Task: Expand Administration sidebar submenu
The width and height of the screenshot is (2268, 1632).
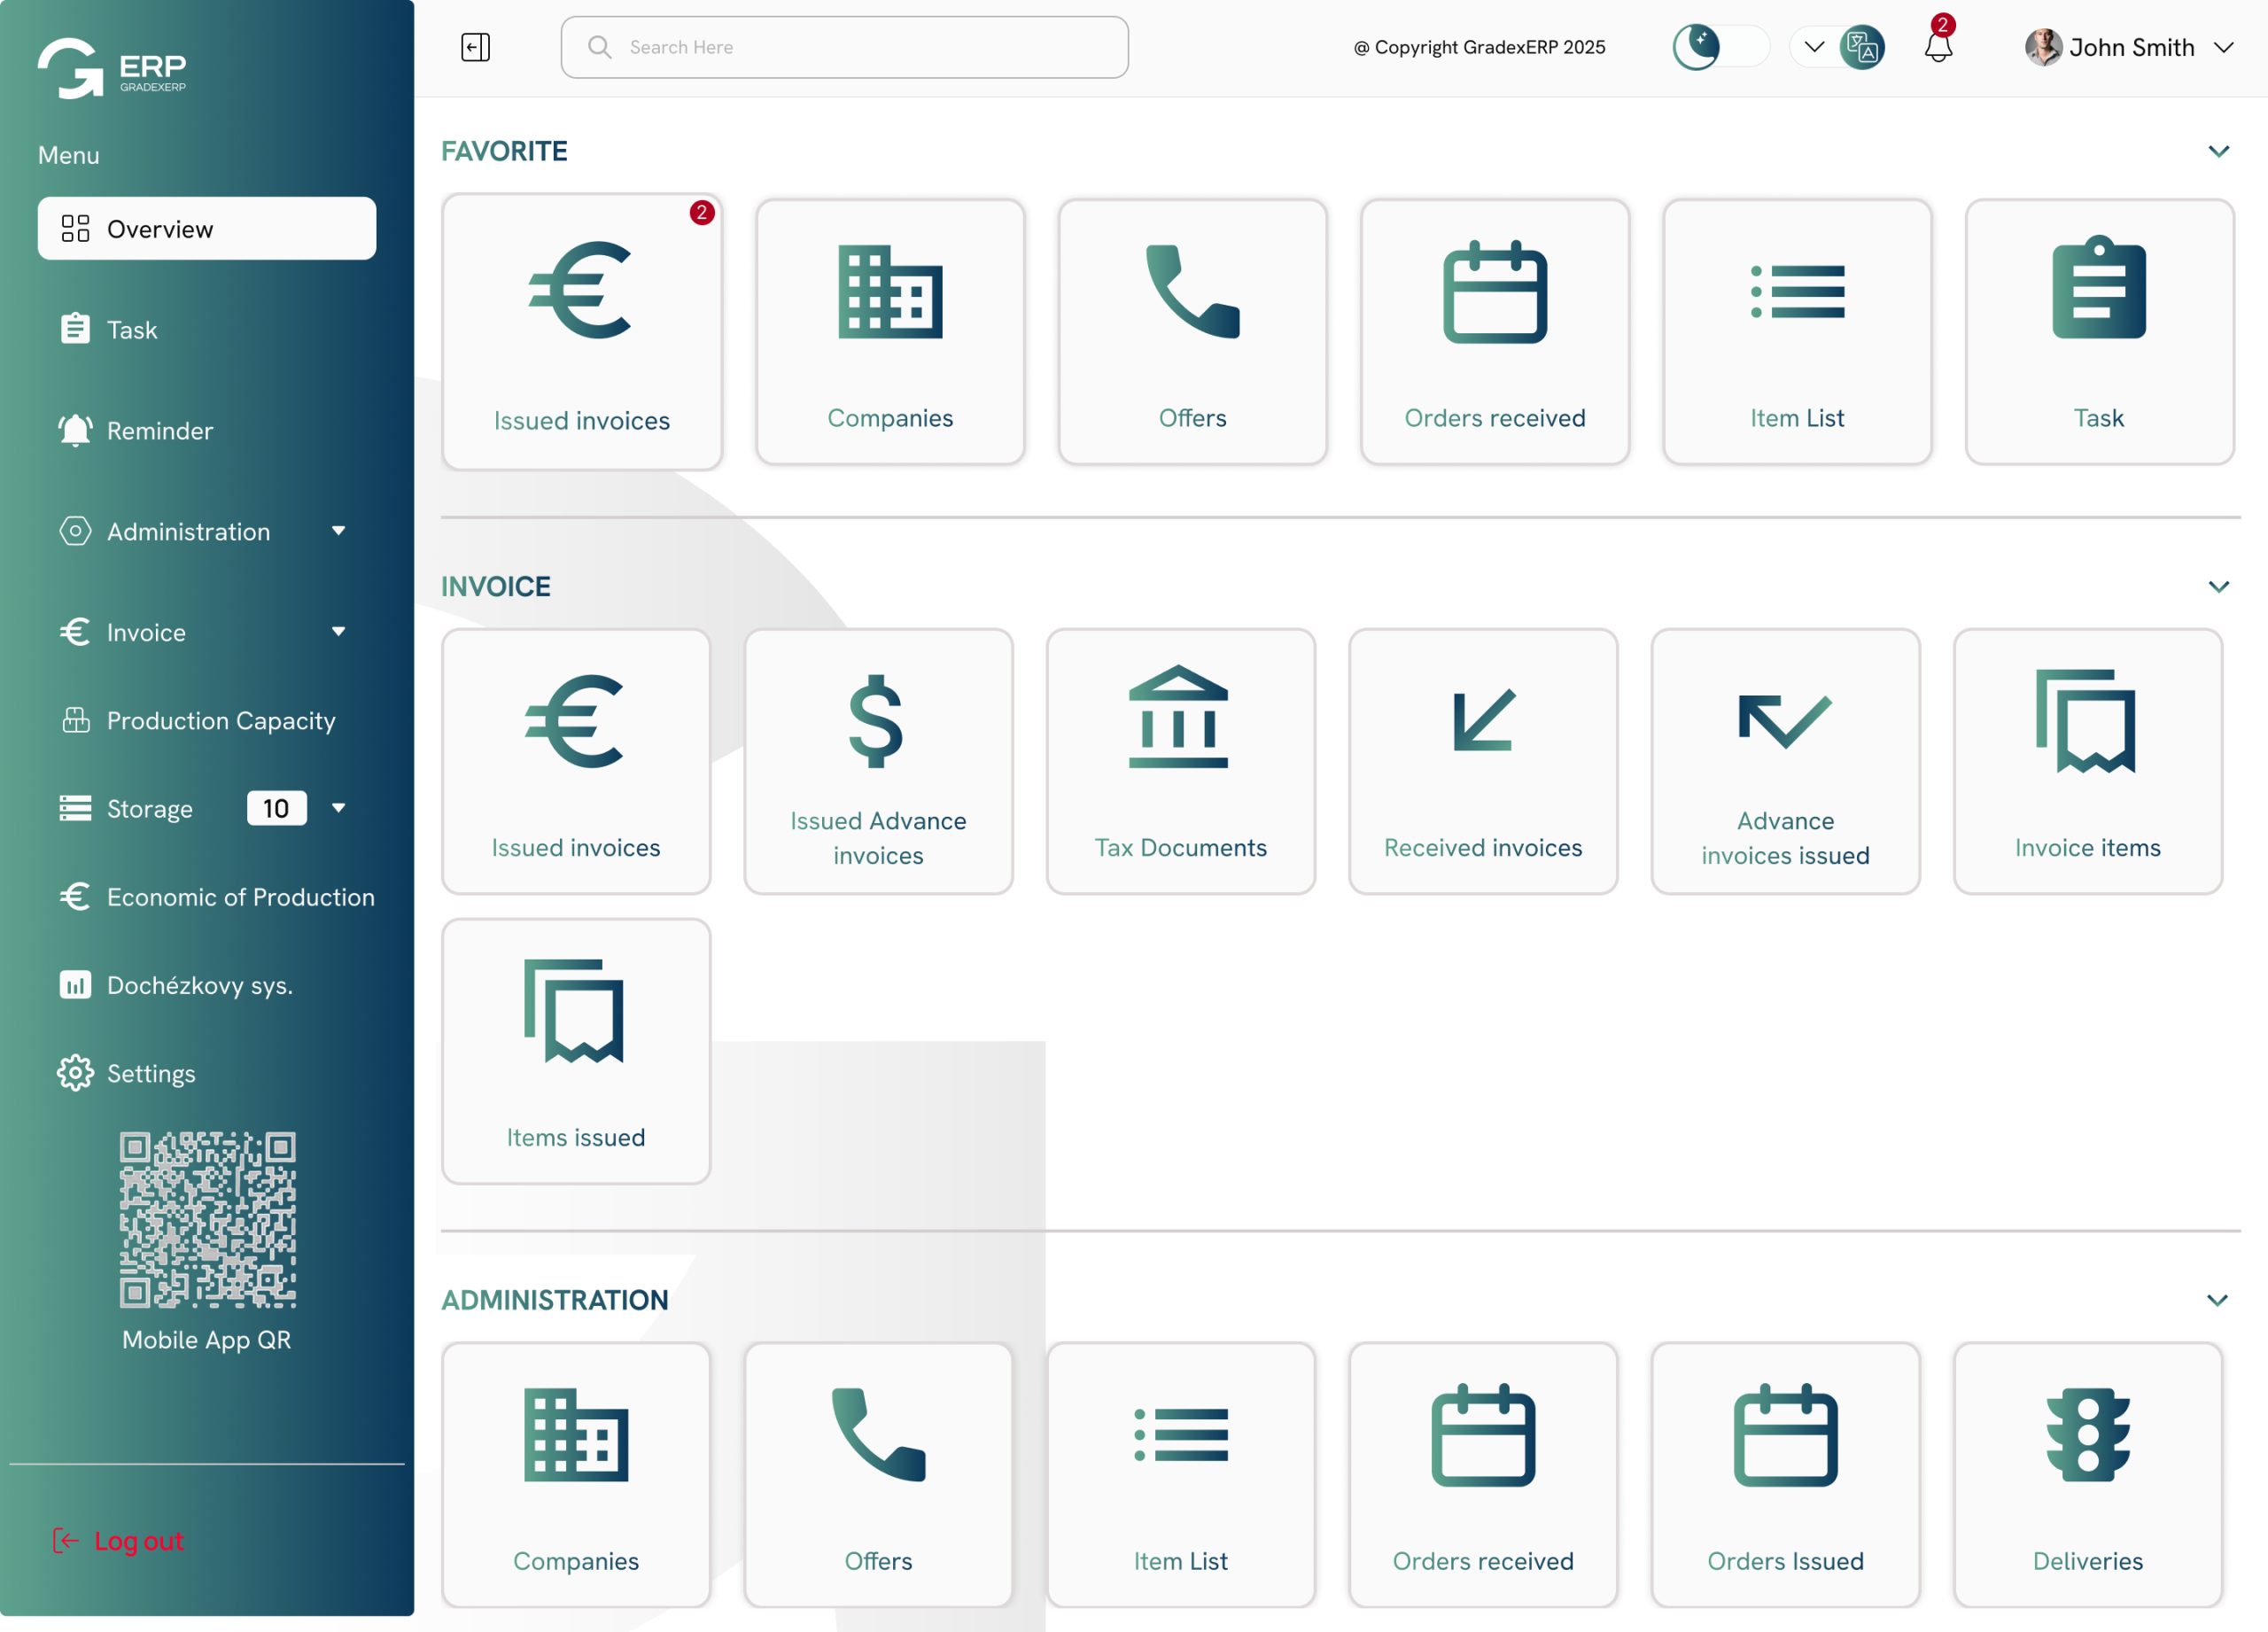Action: click(338, 531)
